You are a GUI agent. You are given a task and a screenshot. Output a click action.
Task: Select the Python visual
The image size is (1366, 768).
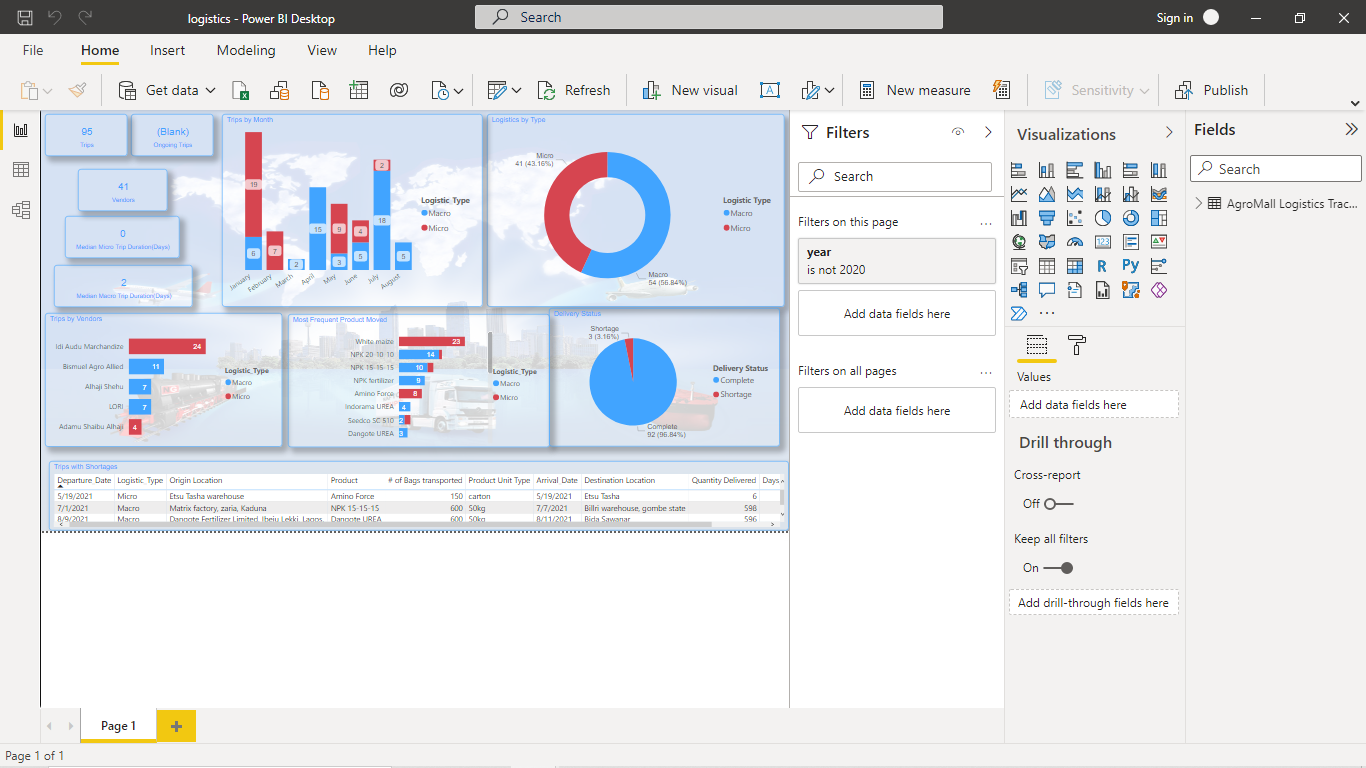[x=1130, y=266]
